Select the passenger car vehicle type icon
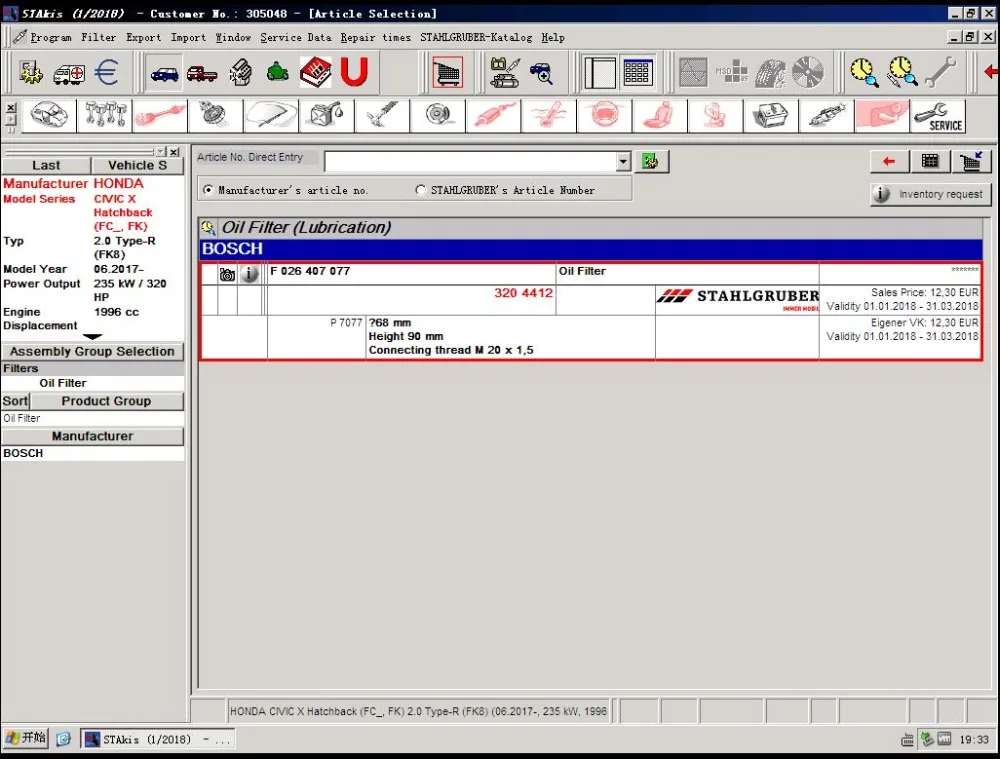 point(164,73)
